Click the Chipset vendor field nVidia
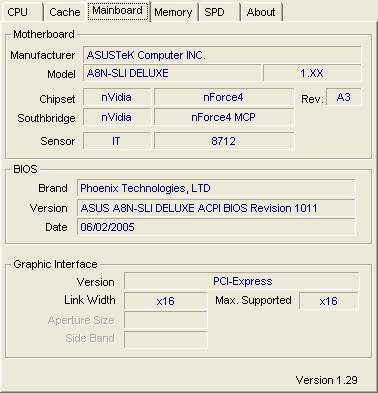Screen dimensions: 378x393 117,97
